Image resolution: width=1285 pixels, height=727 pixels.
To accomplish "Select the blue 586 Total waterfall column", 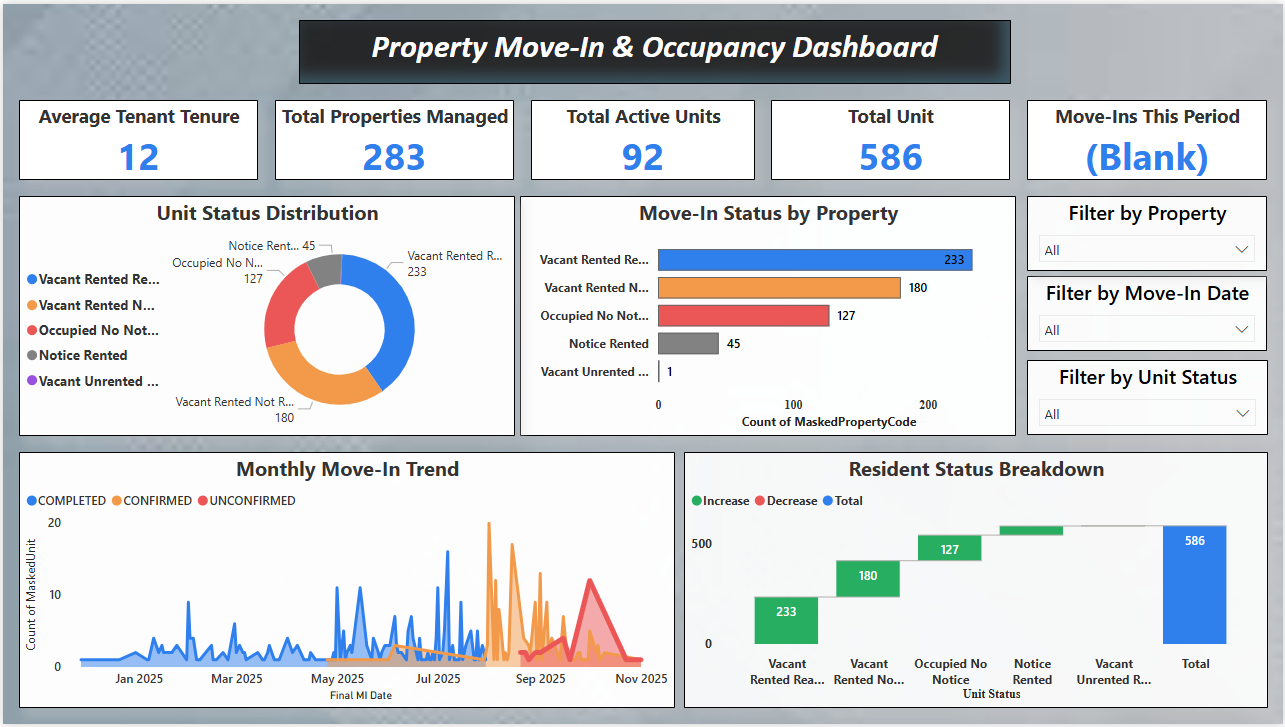I will (1194, 590).
